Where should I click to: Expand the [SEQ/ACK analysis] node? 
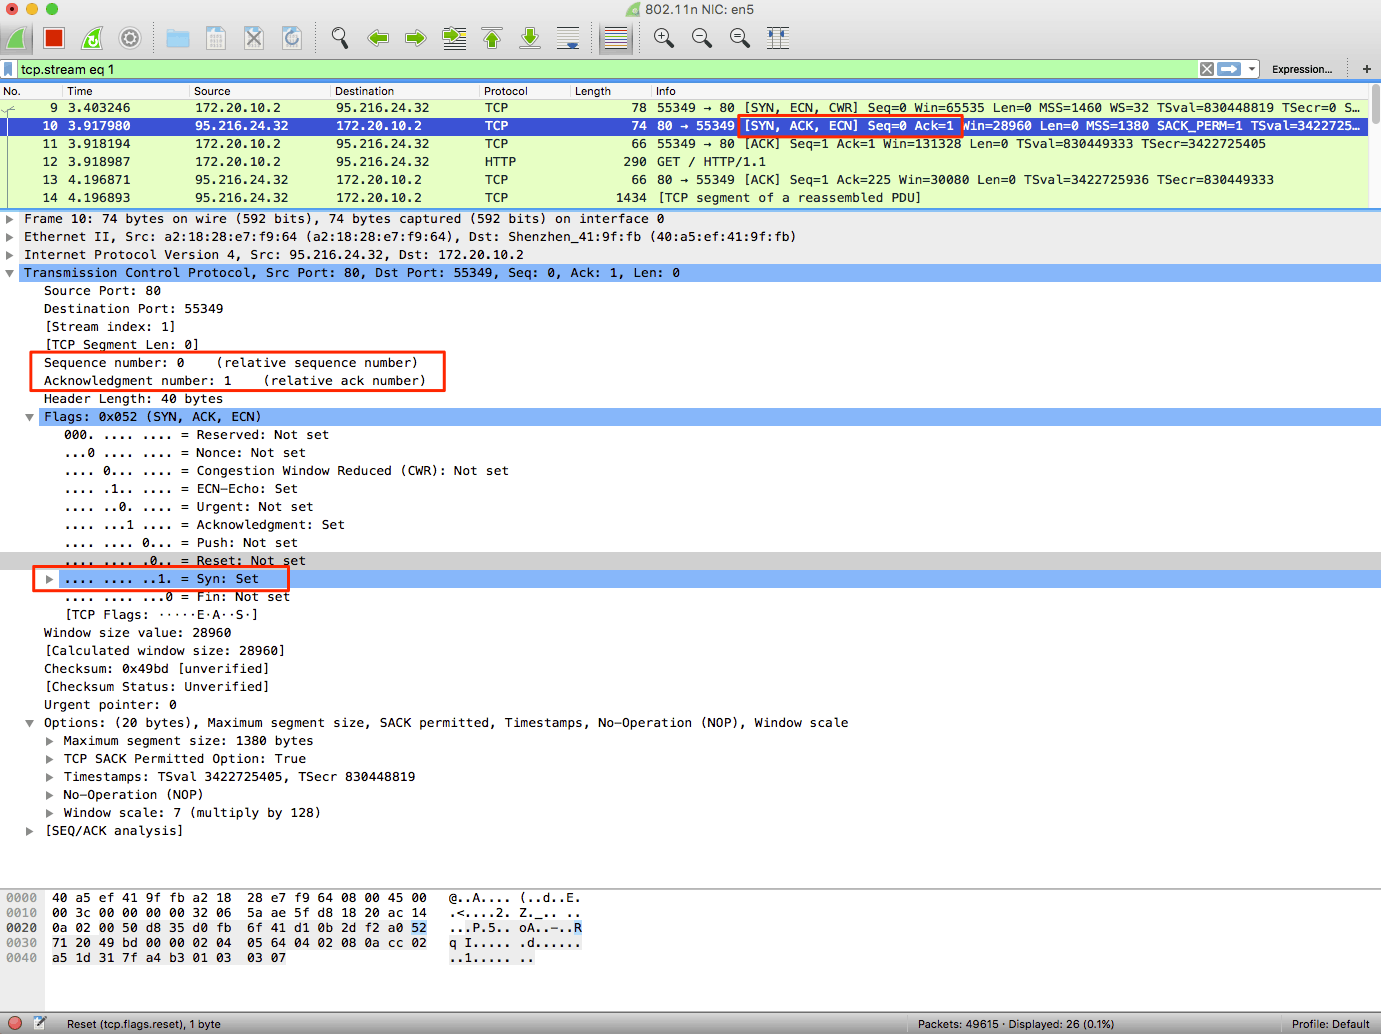tap(30, 831)
